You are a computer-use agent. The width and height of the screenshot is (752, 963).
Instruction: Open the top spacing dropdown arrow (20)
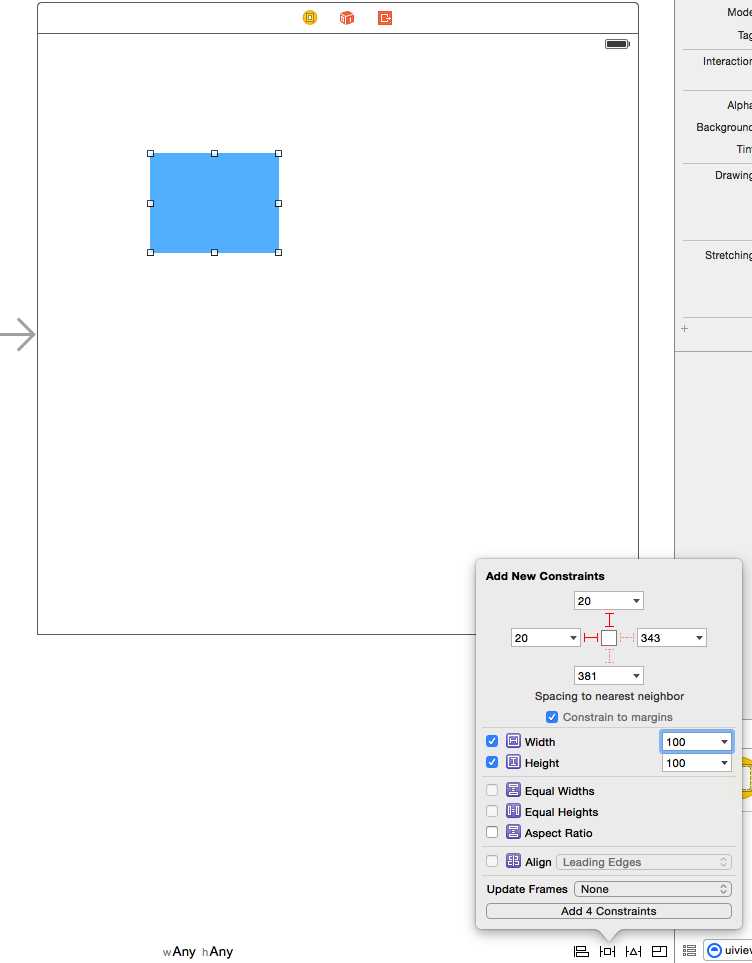click(636, 601)
